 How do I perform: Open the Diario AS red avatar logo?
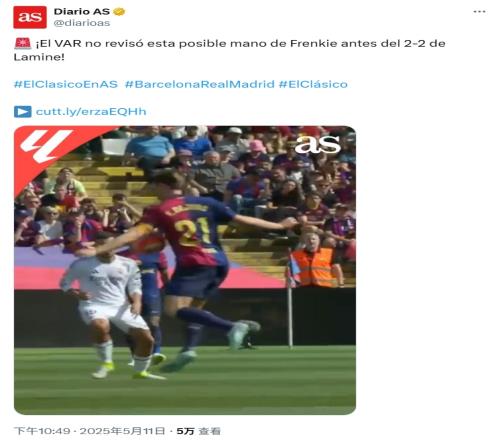pyautogui.click(x=30, y=17)
